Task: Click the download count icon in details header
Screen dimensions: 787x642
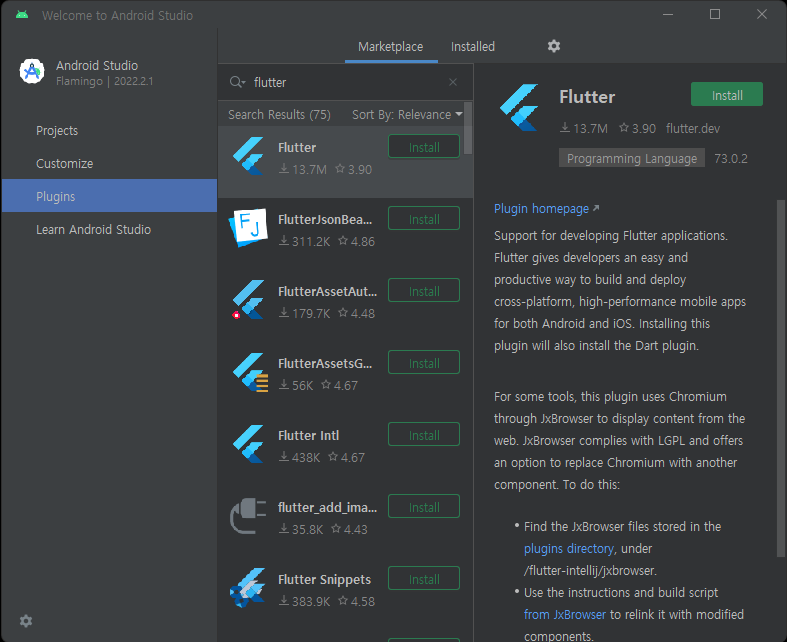Action: coord(565,128)
